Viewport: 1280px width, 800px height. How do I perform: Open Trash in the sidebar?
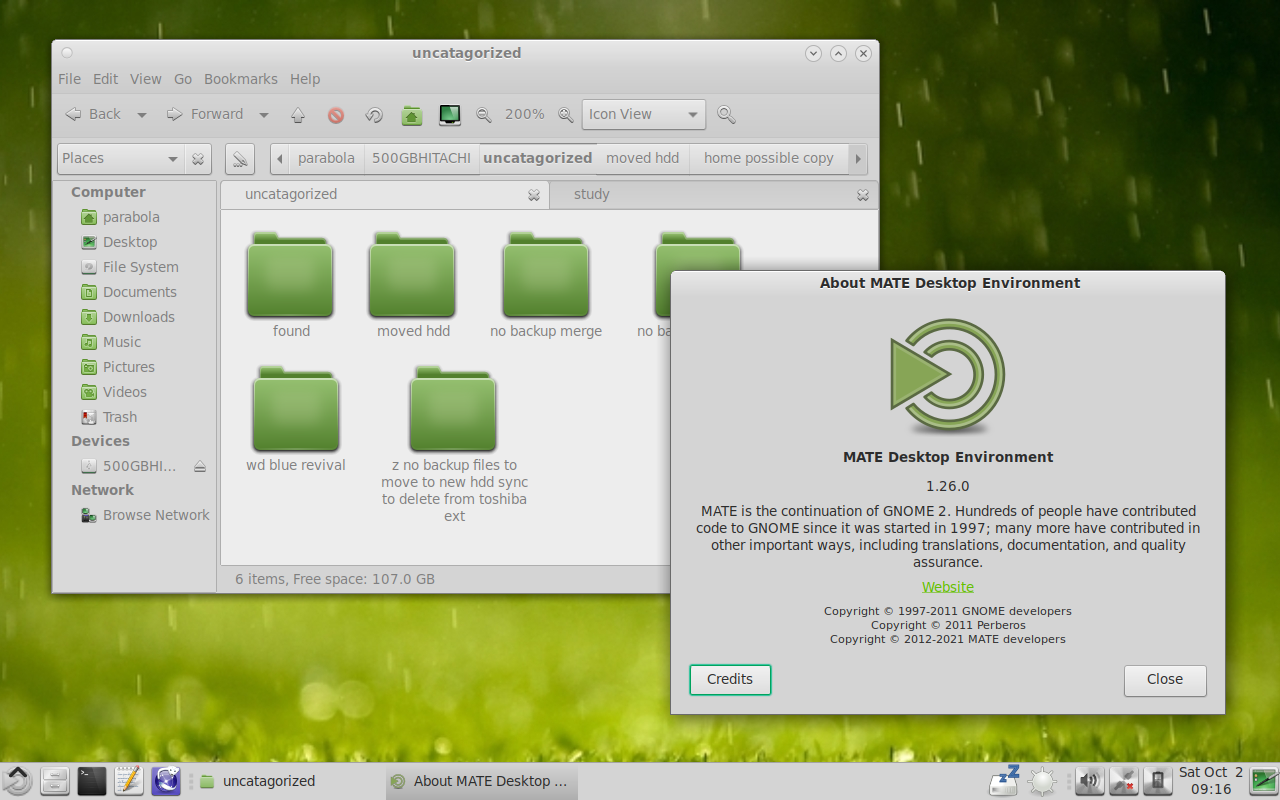[x=120, y=417]
